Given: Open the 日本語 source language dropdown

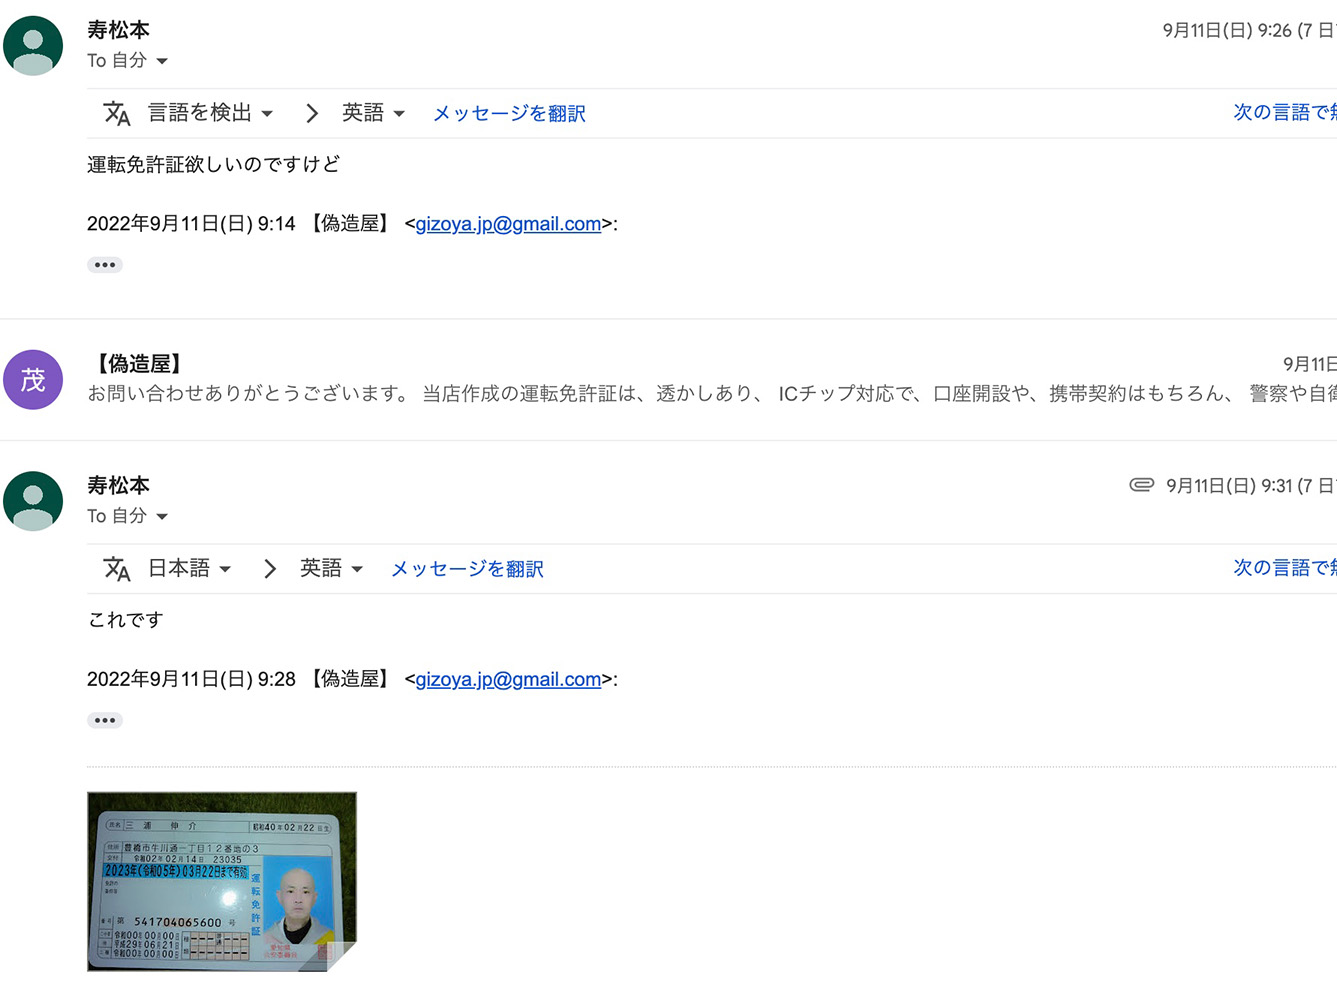Looking at the screenshot, I should click(x=190, y=569).
